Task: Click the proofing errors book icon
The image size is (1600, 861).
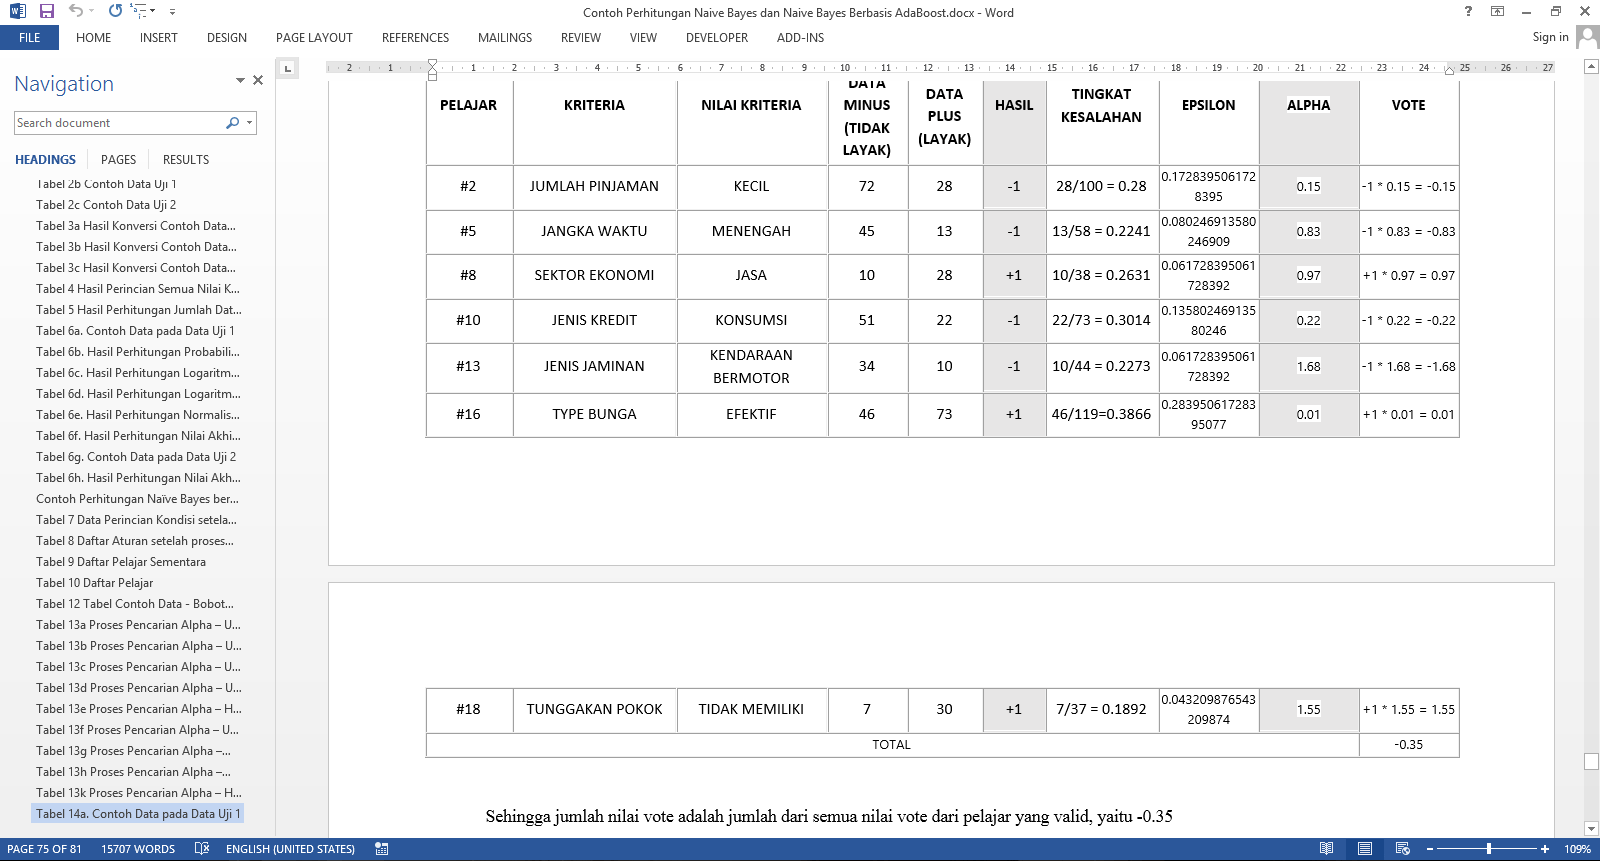Action: [x=202, y=849]
